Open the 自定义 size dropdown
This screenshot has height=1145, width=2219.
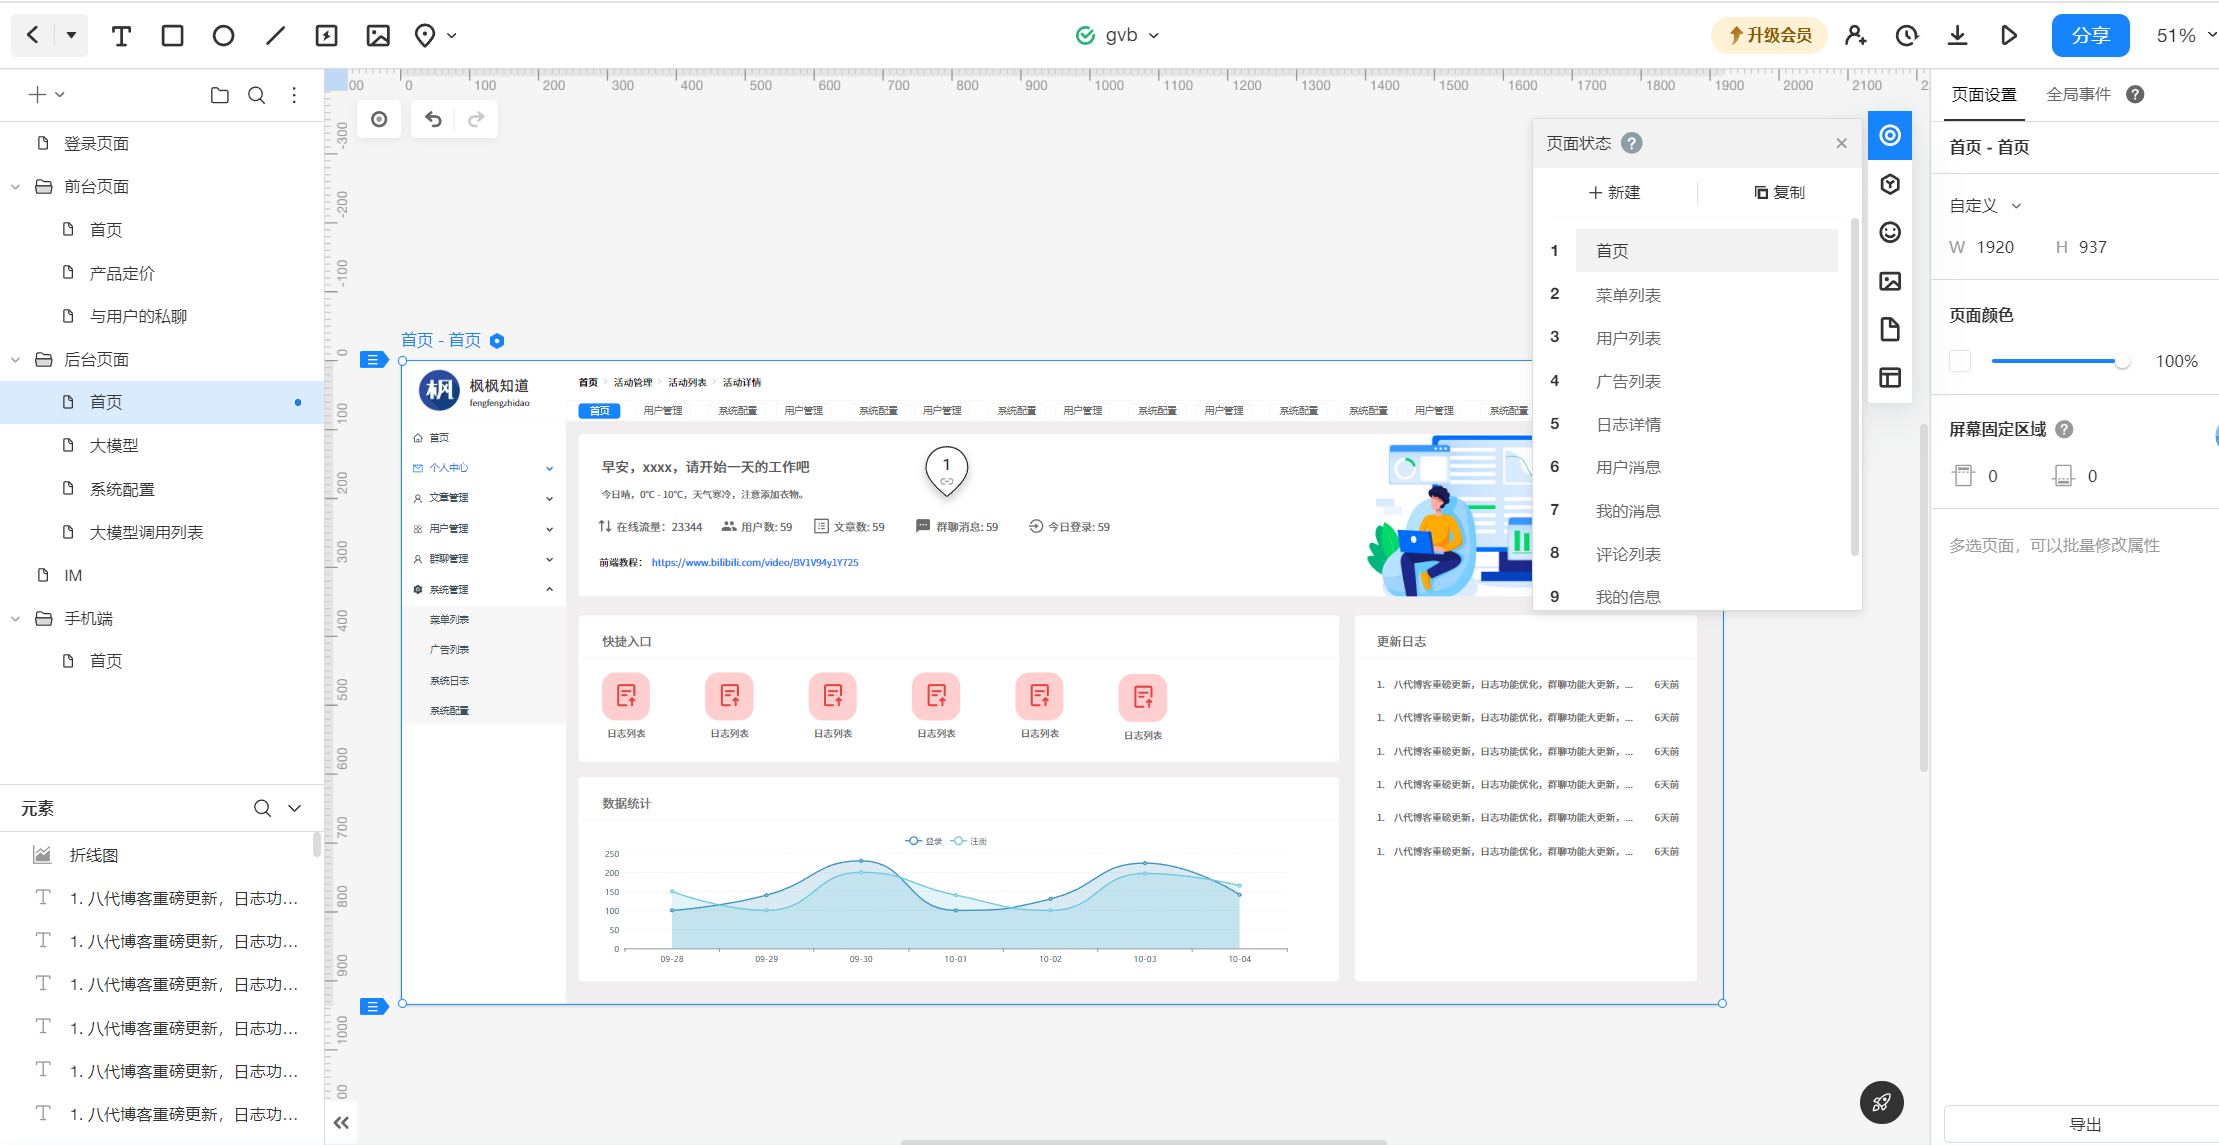pos(1986,206)
